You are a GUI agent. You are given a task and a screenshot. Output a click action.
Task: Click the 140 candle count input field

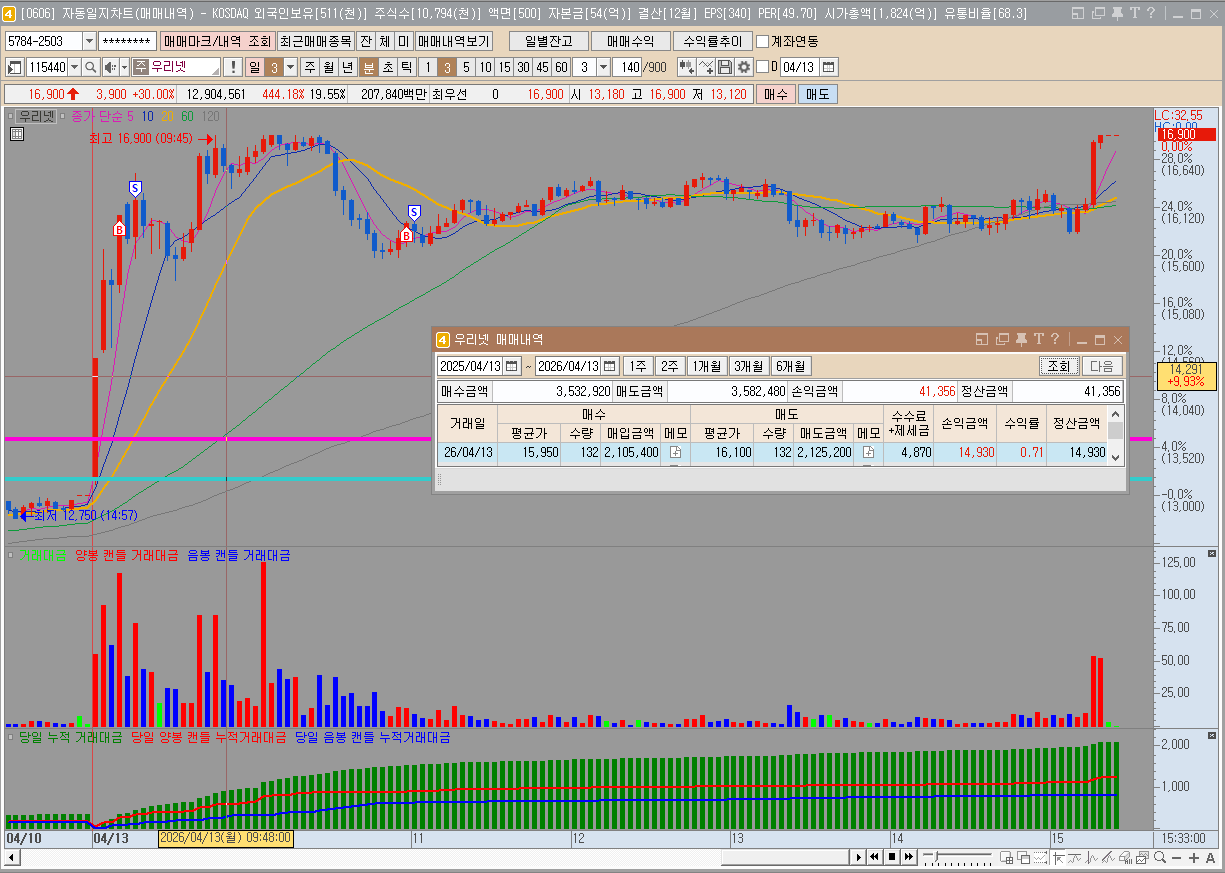pyautogui.click(x=627, y=67)
